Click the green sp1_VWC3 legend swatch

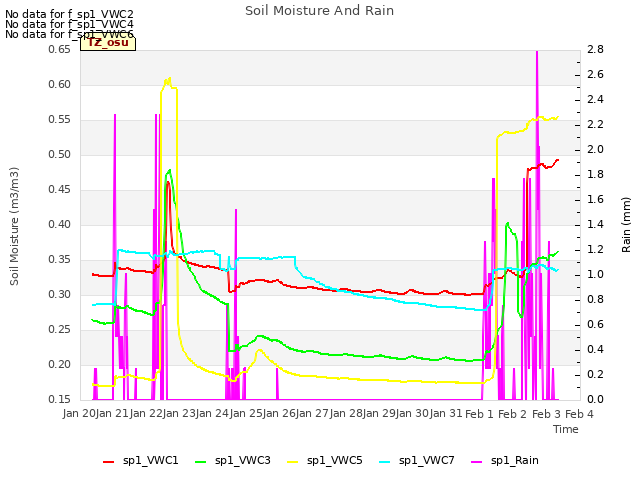point(201,462)
